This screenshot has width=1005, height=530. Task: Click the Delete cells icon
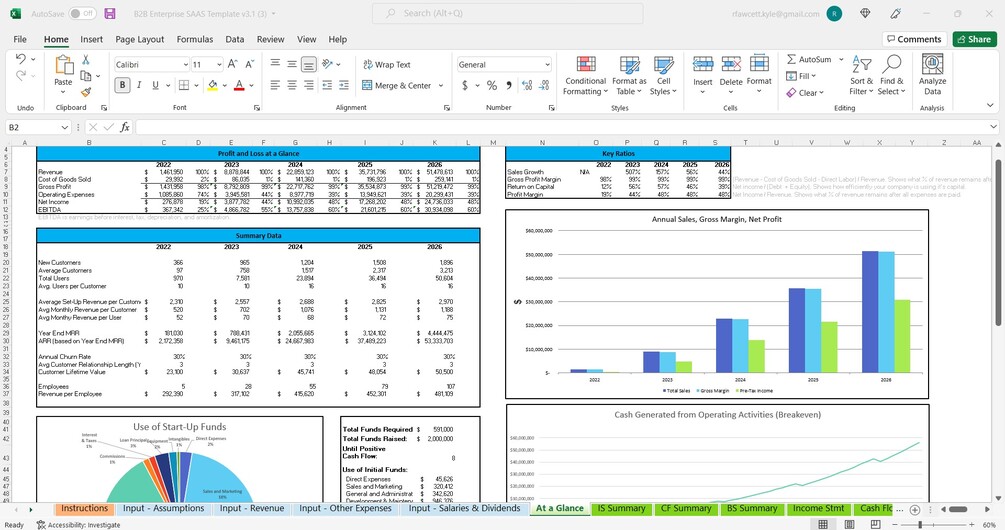(731, 64)
